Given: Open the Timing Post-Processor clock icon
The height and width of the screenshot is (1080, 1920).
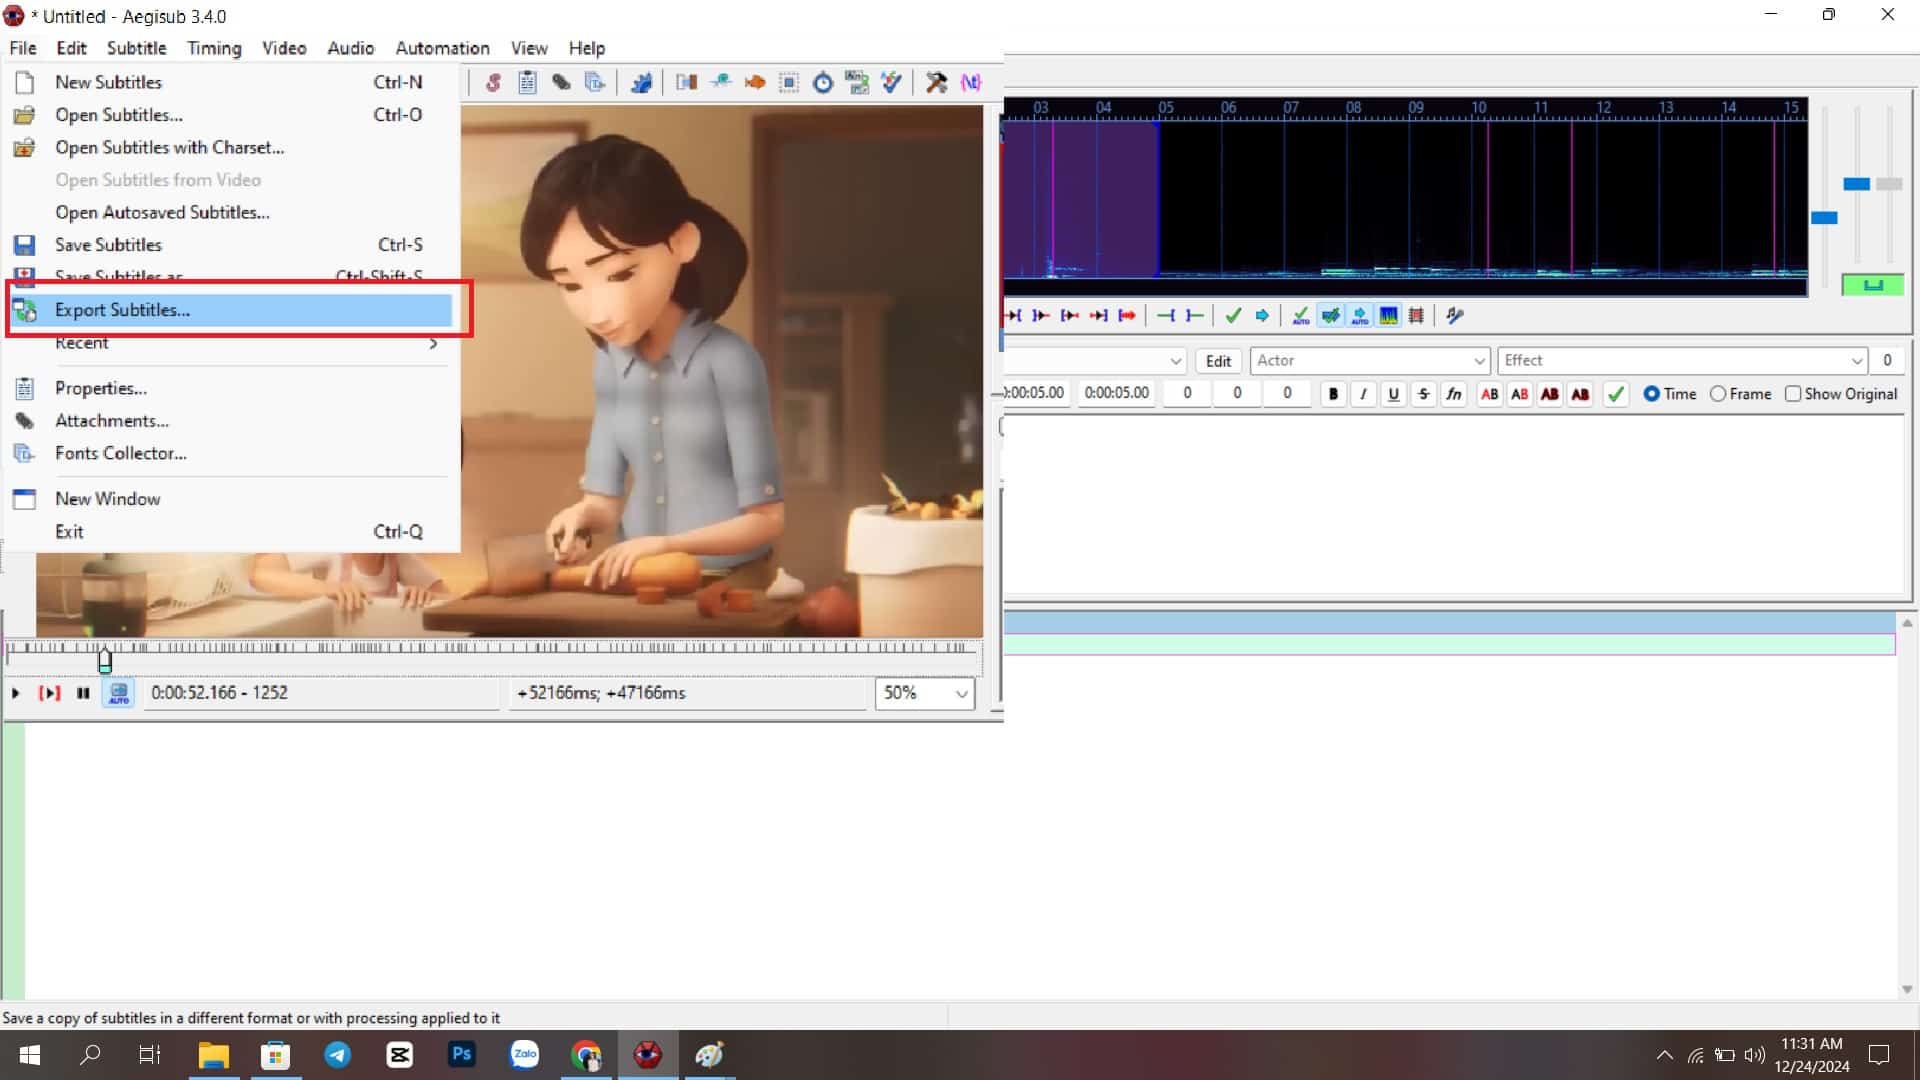Looking at the screenshot, I should point(823,83).
